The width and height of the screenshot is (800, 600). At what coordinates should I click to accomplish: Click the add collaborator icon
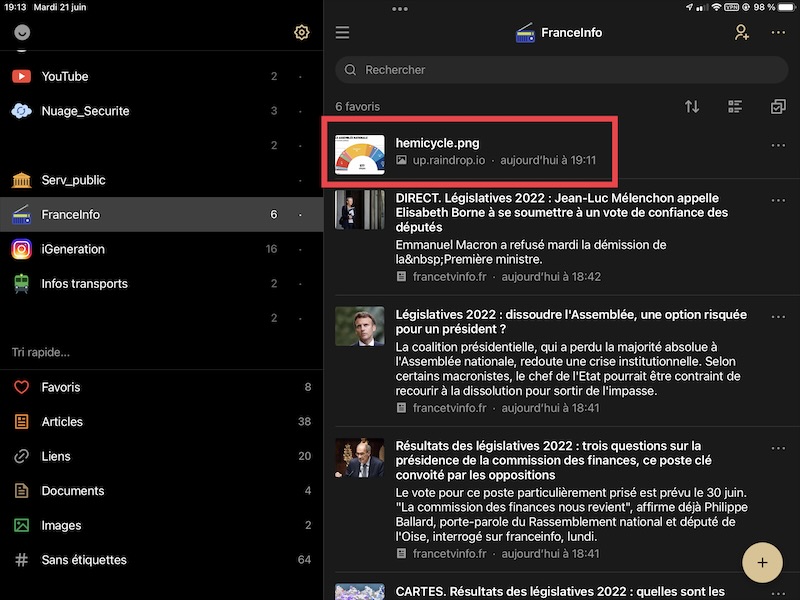[741, 33]
